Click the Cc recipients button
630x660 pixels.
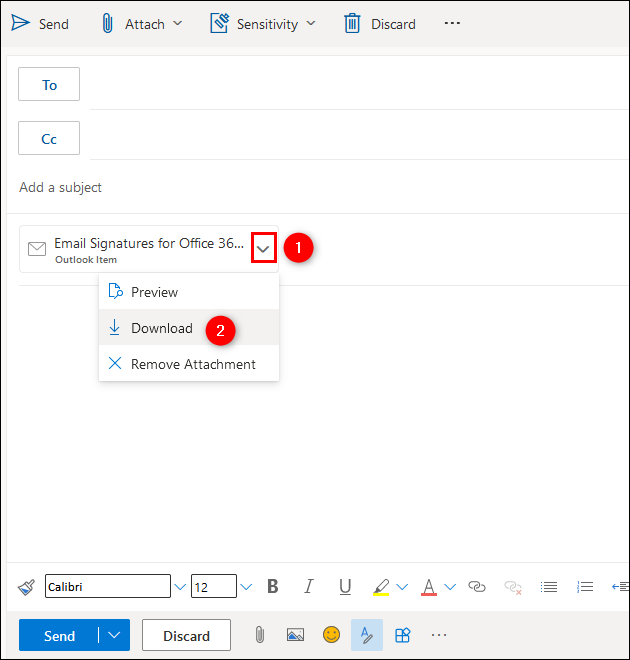click(x=49, y=138)
